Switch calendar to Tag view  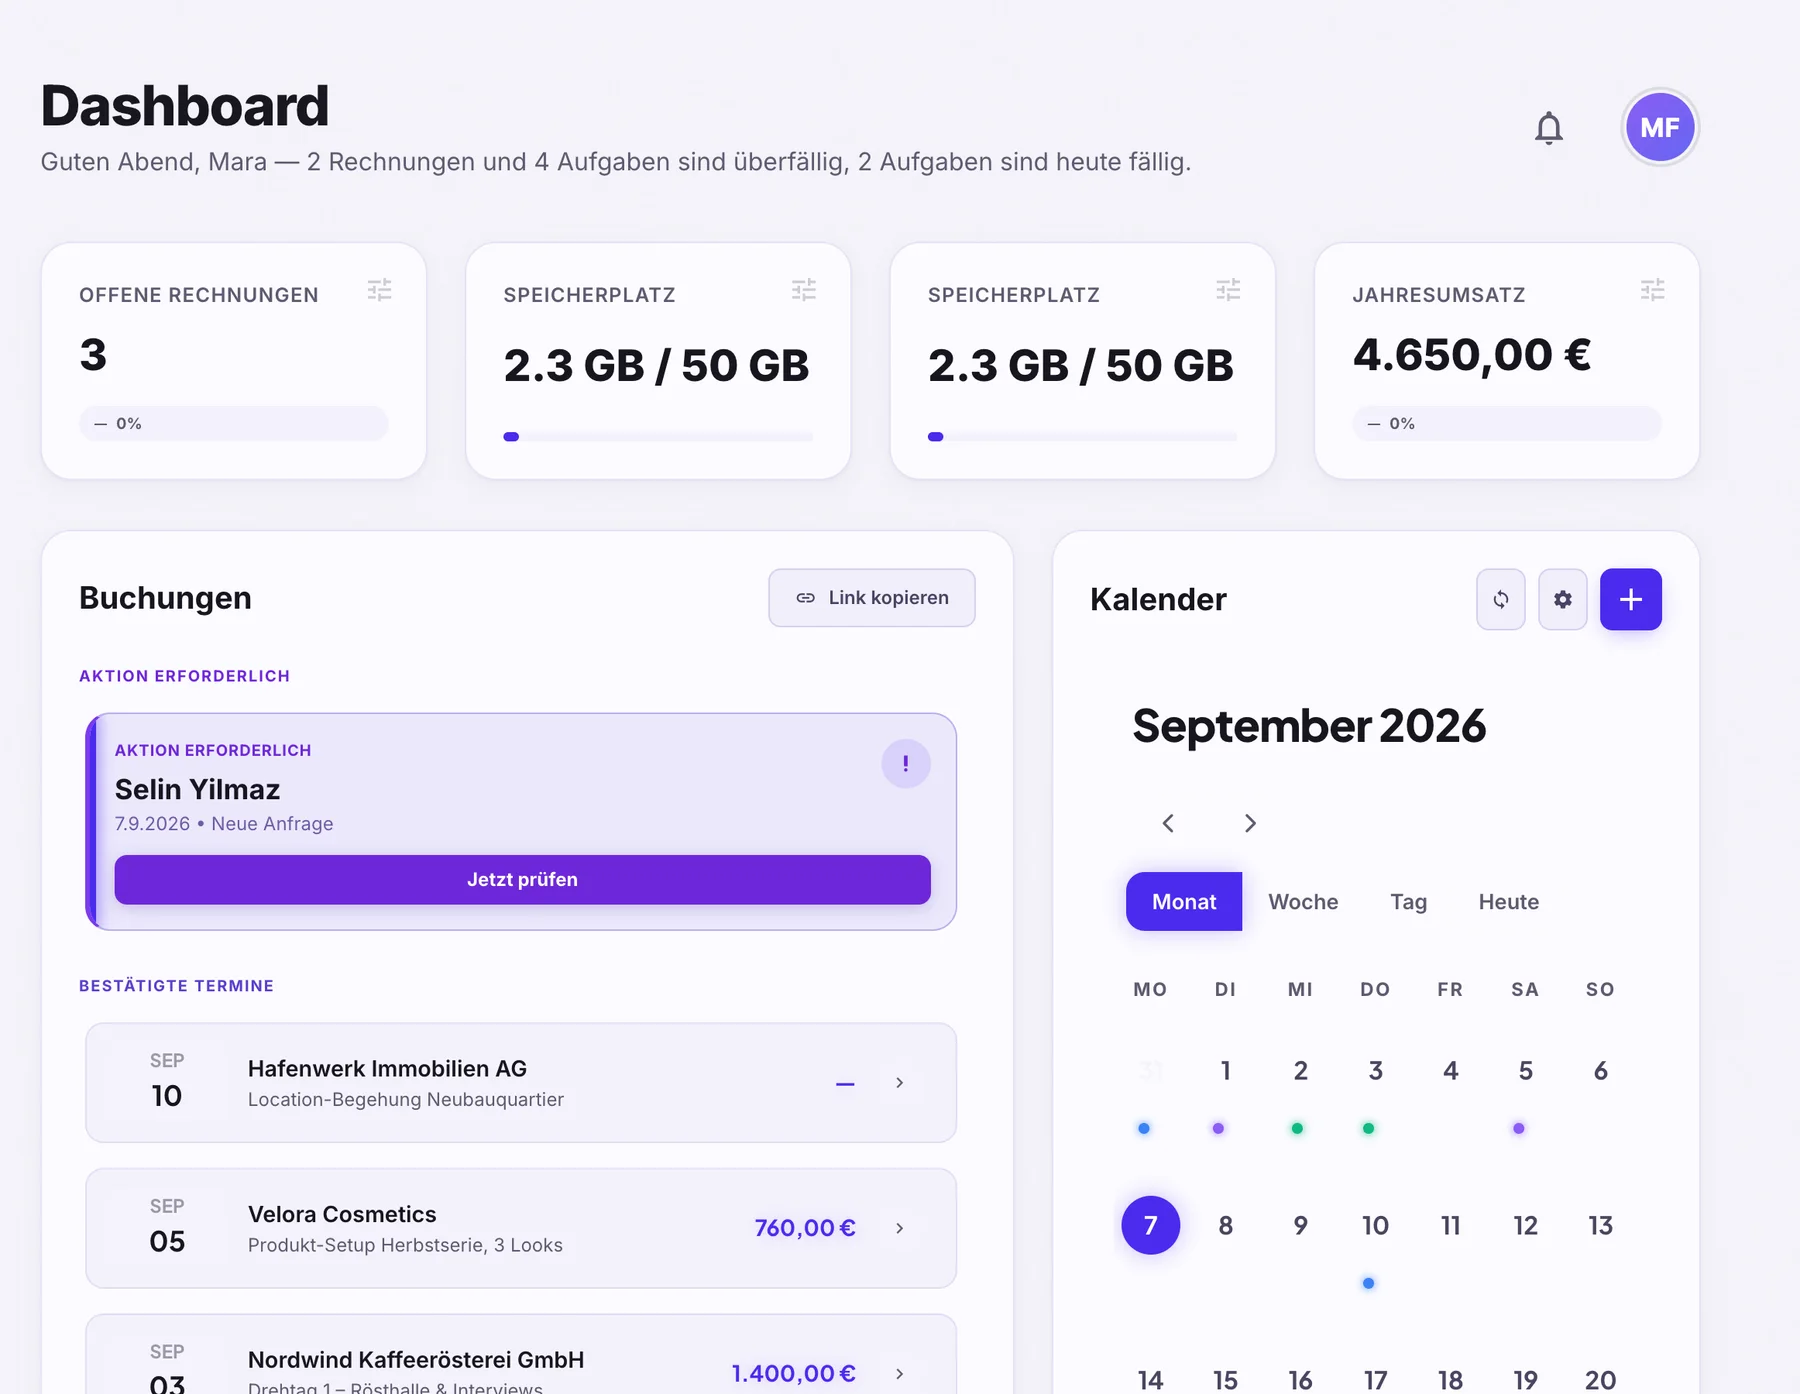1408,902
